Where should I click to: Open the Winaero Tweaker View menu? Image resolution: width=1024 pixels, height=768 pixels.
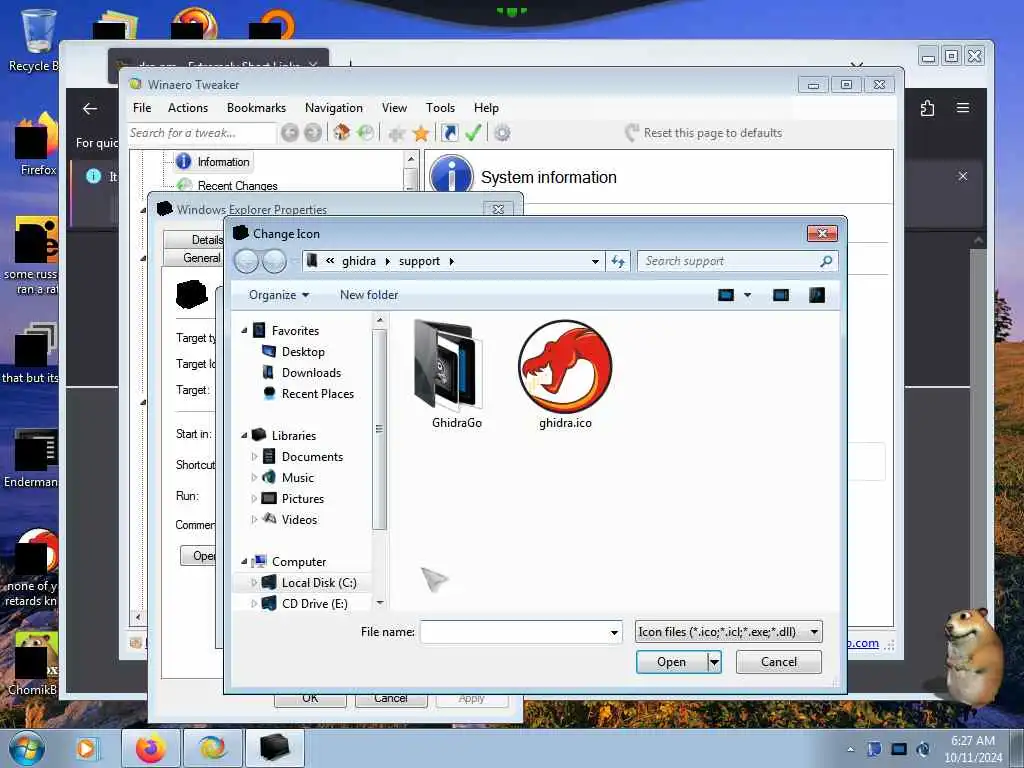[x=394, y=108]
